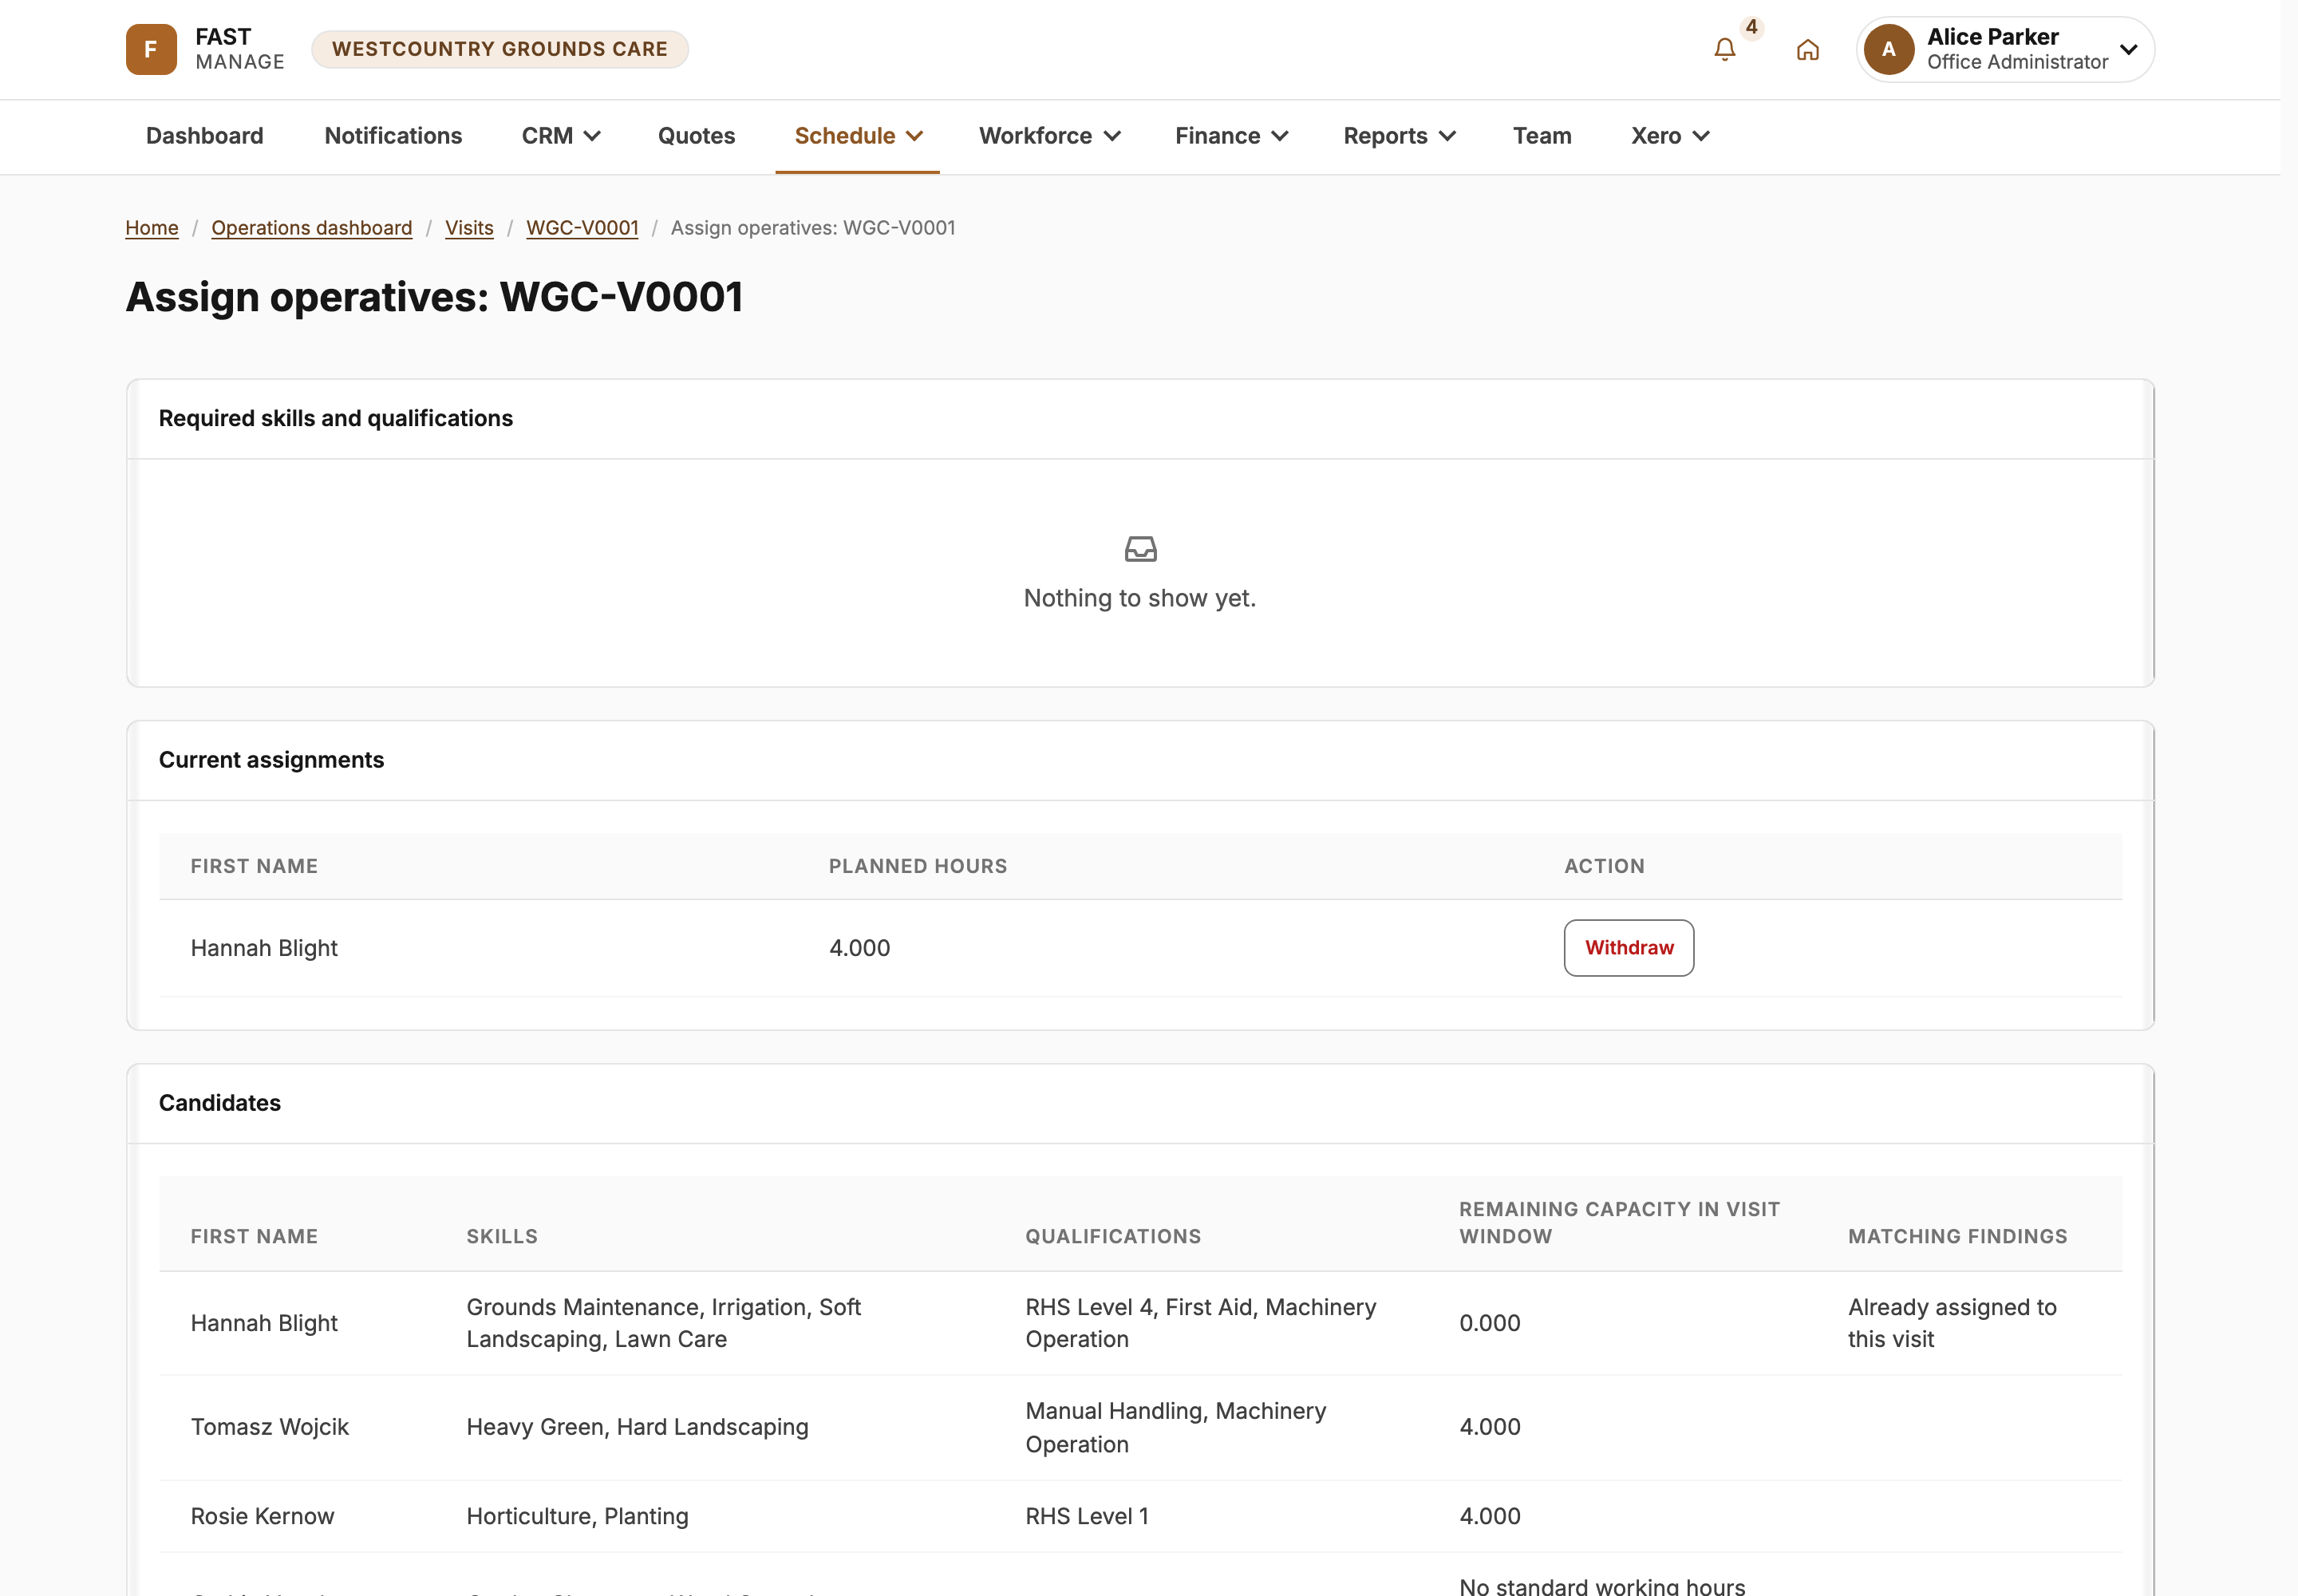
Task: Open the Quotes nav item
Action: point(696,136)
